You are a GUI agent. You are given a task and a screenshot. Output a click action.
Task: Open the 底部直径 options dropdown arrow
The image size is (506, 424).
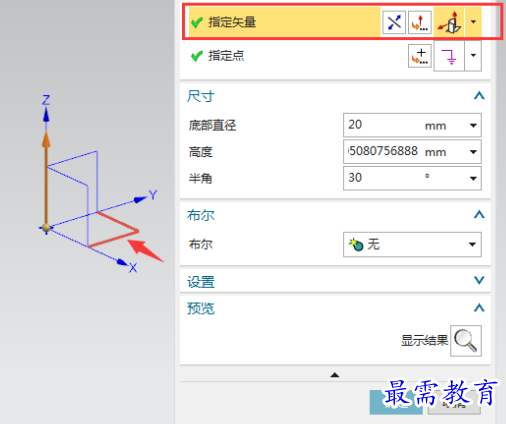(x=473, y=125)
